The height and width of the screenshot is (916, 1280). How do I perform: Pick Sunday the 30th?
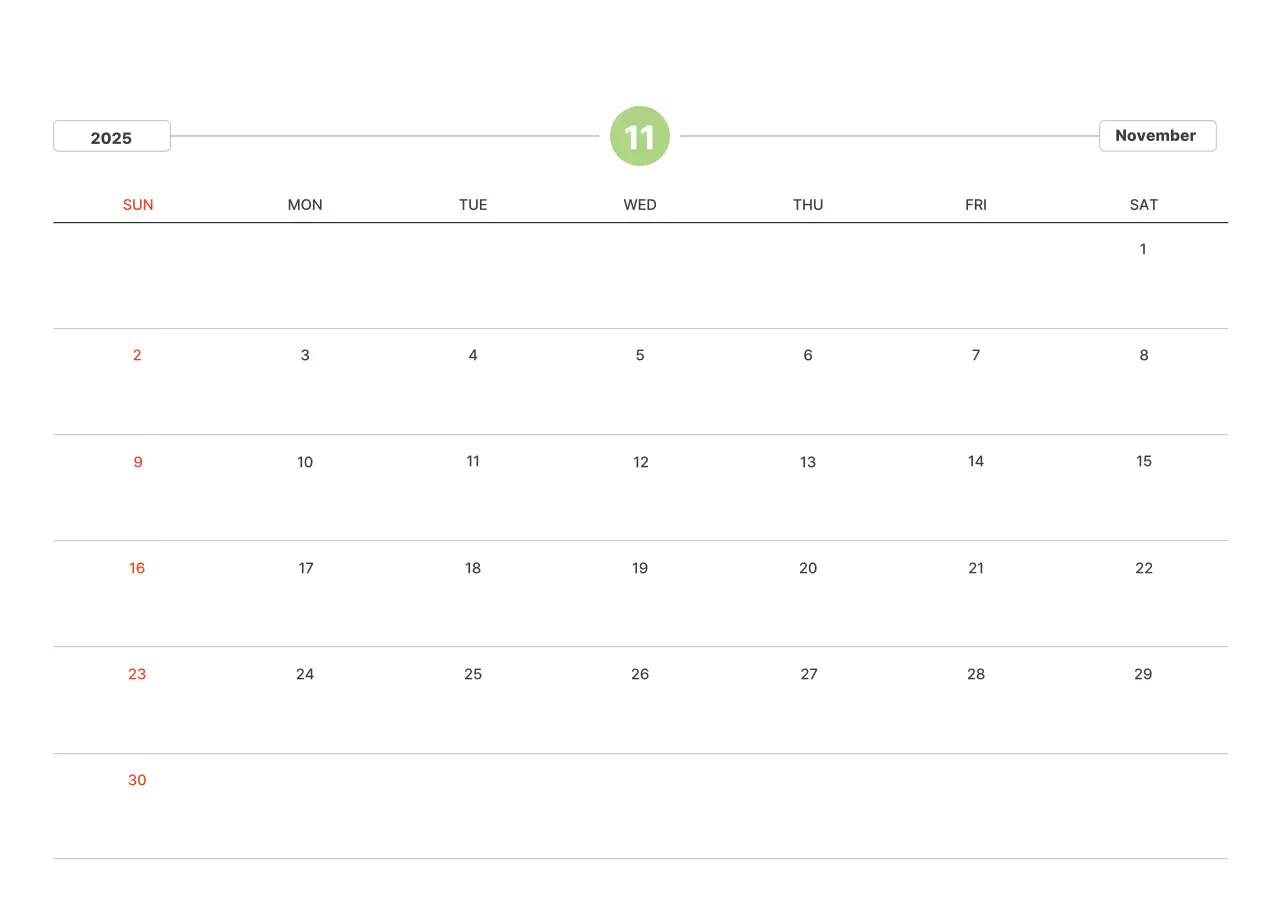tap(137, 780)
